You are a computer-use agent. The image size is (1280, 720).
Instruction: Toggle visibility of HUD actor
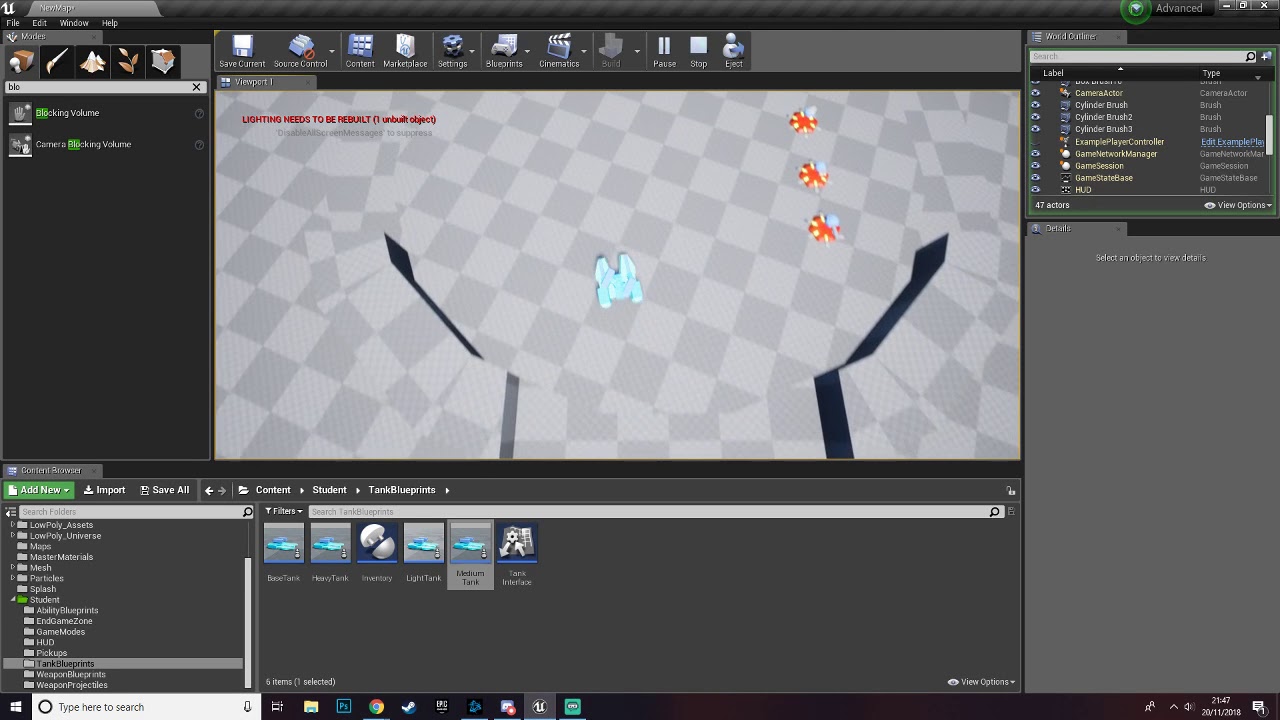click(x=1035, y=190)
